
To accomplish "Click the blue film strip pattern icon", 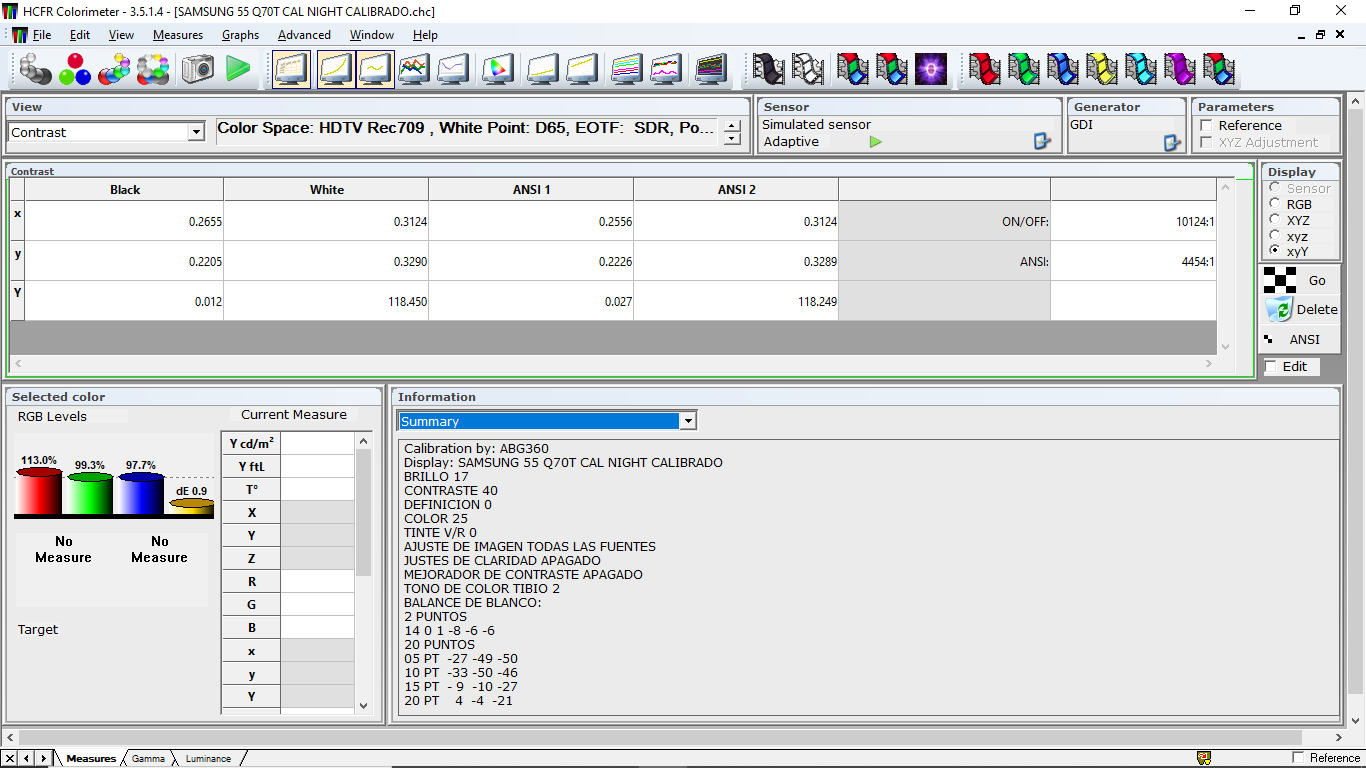I will click(1062, 69).
